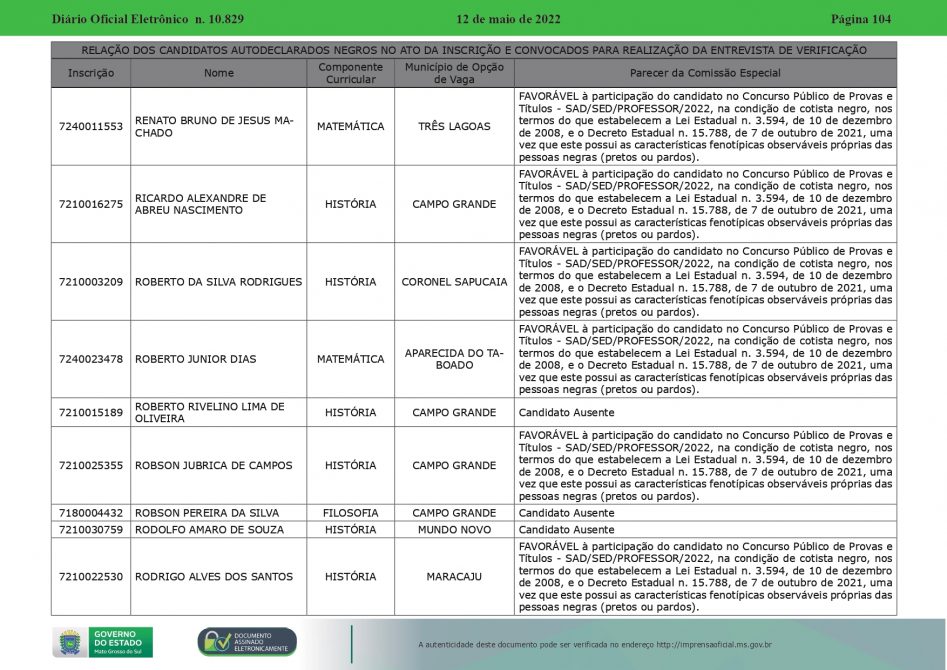The width and height of the screenshot is (947, 670).
Task: Click Candidato Ausente in Robson Pereira da Silva's row
Action: pyautogui.click(x=566, y=513)
